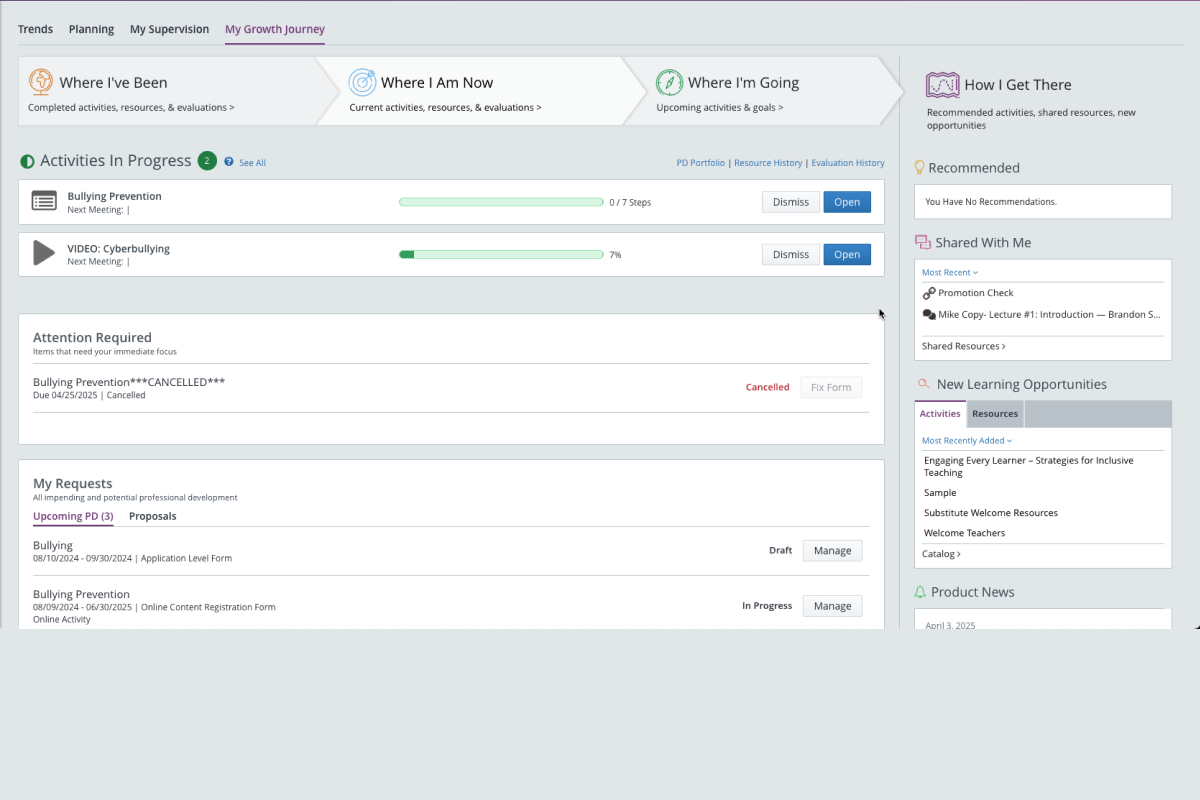Switch to the Resources tab
The width and height of the screenshot is (1200, 800).
pyautogui.click(x=995, y=413)
